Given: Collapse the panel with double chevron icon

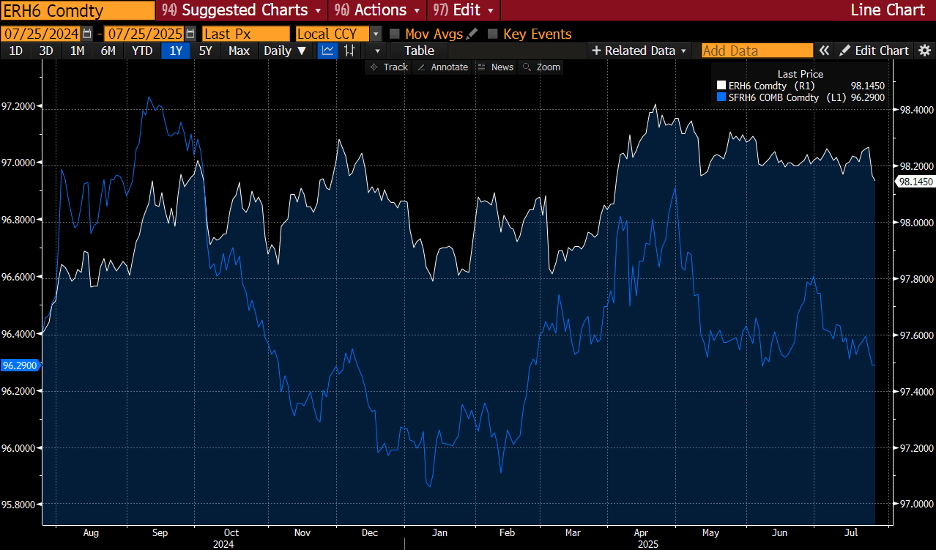Looking at the screenshot, I should coord(824,51).
